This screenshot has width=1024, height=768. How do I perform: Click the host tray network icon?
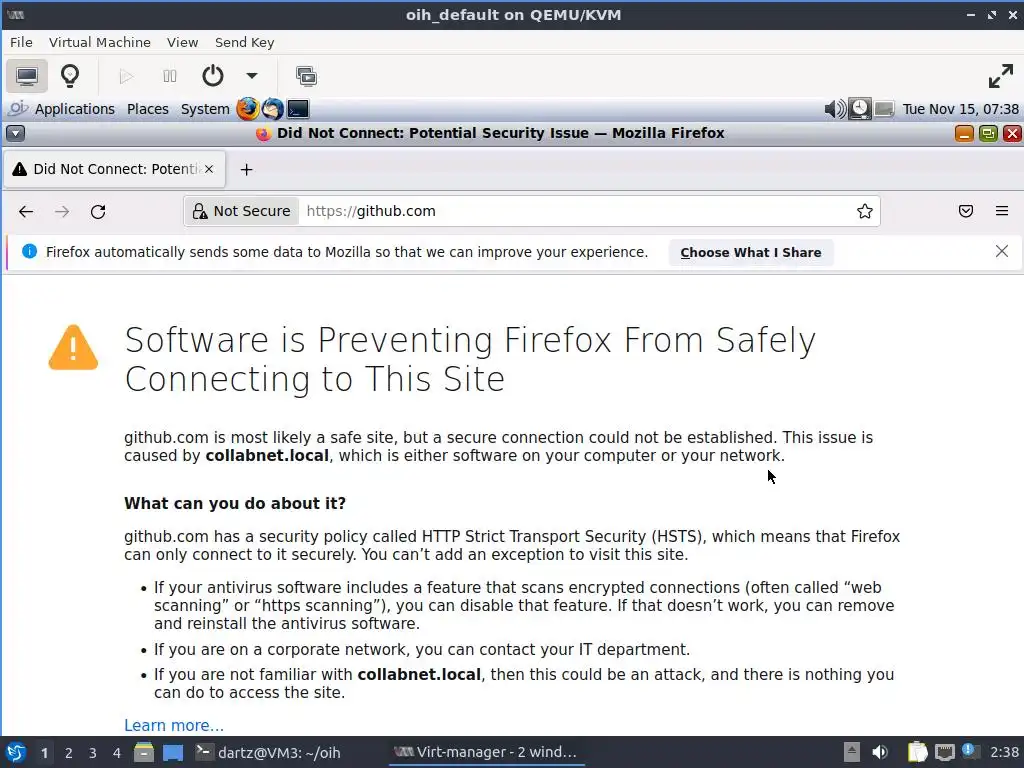944,752
